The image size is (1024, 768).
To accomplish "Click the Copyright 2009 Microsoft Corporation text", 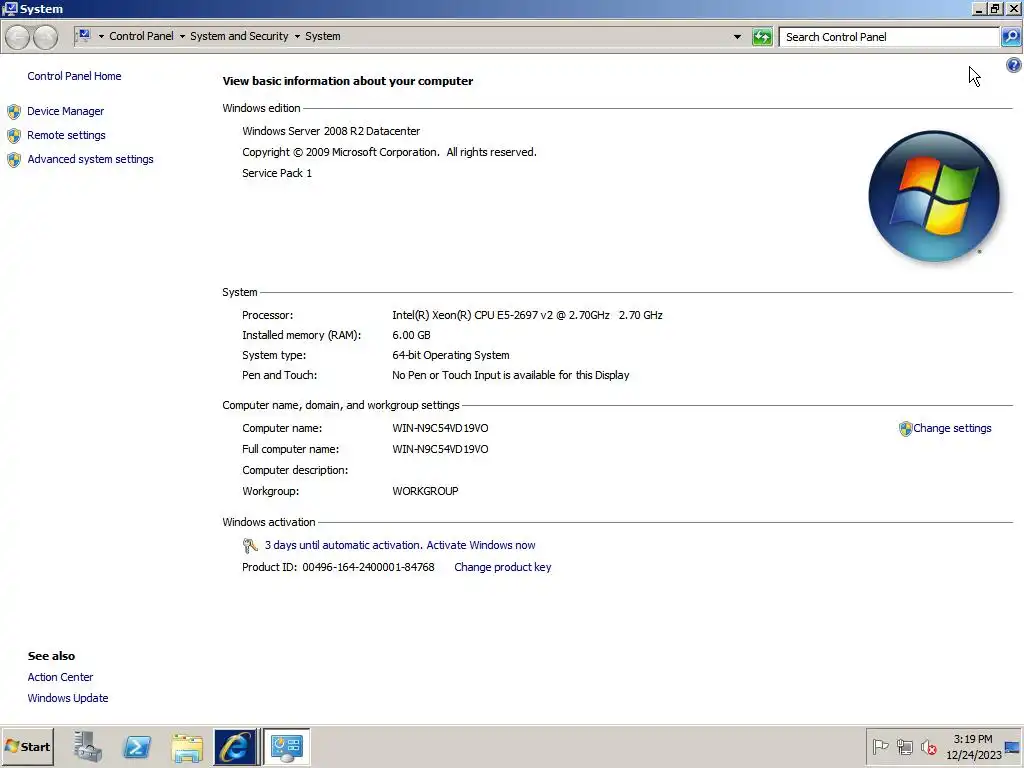I will pos(389,152).
